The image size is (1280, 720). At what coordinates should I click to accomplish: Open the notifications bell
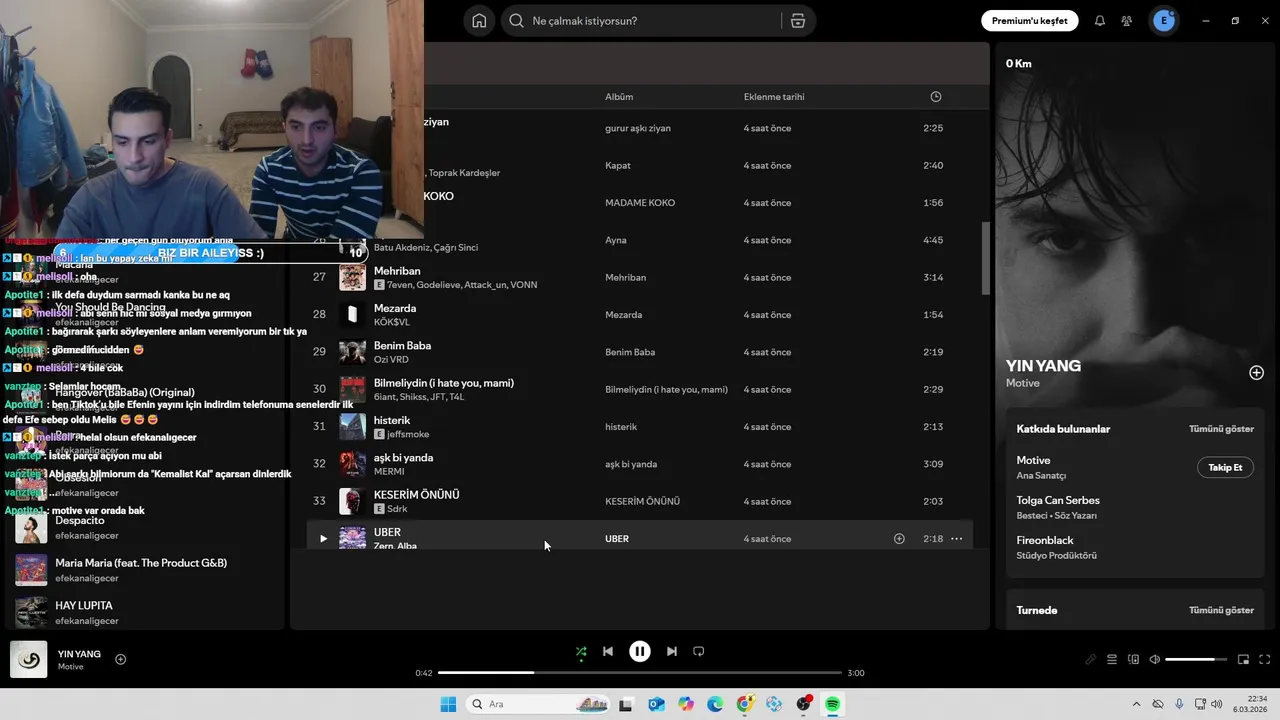tap(1100, 21)
